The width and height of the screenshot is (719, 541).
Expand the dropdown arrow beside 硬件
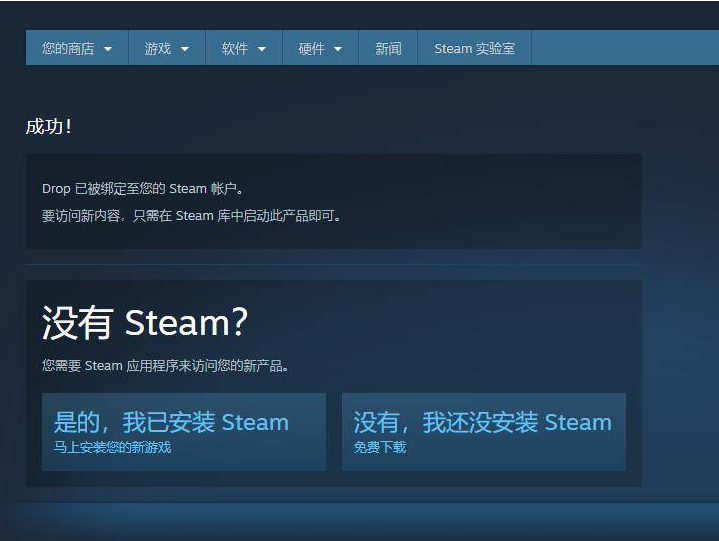(338, 49)
